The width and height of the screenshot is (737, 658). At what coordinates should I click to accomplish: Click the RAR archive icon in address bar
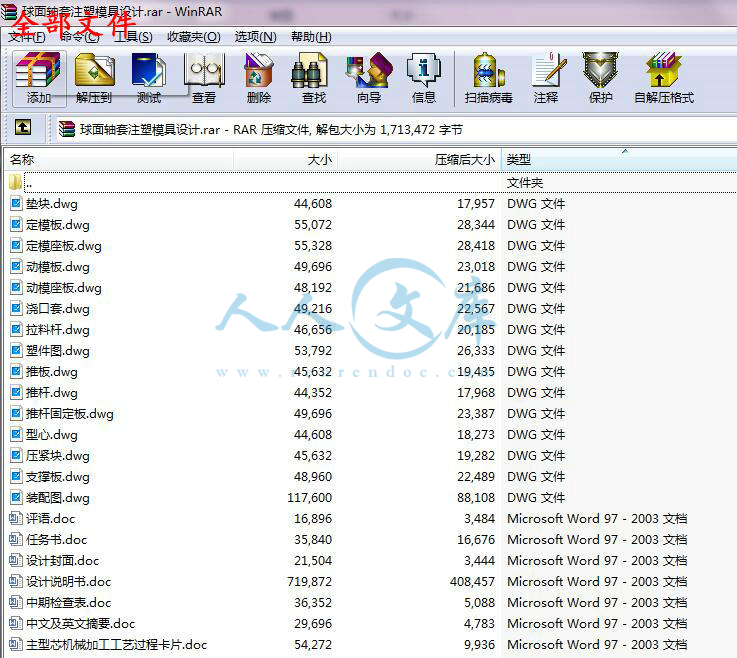[x=67, y=129]
